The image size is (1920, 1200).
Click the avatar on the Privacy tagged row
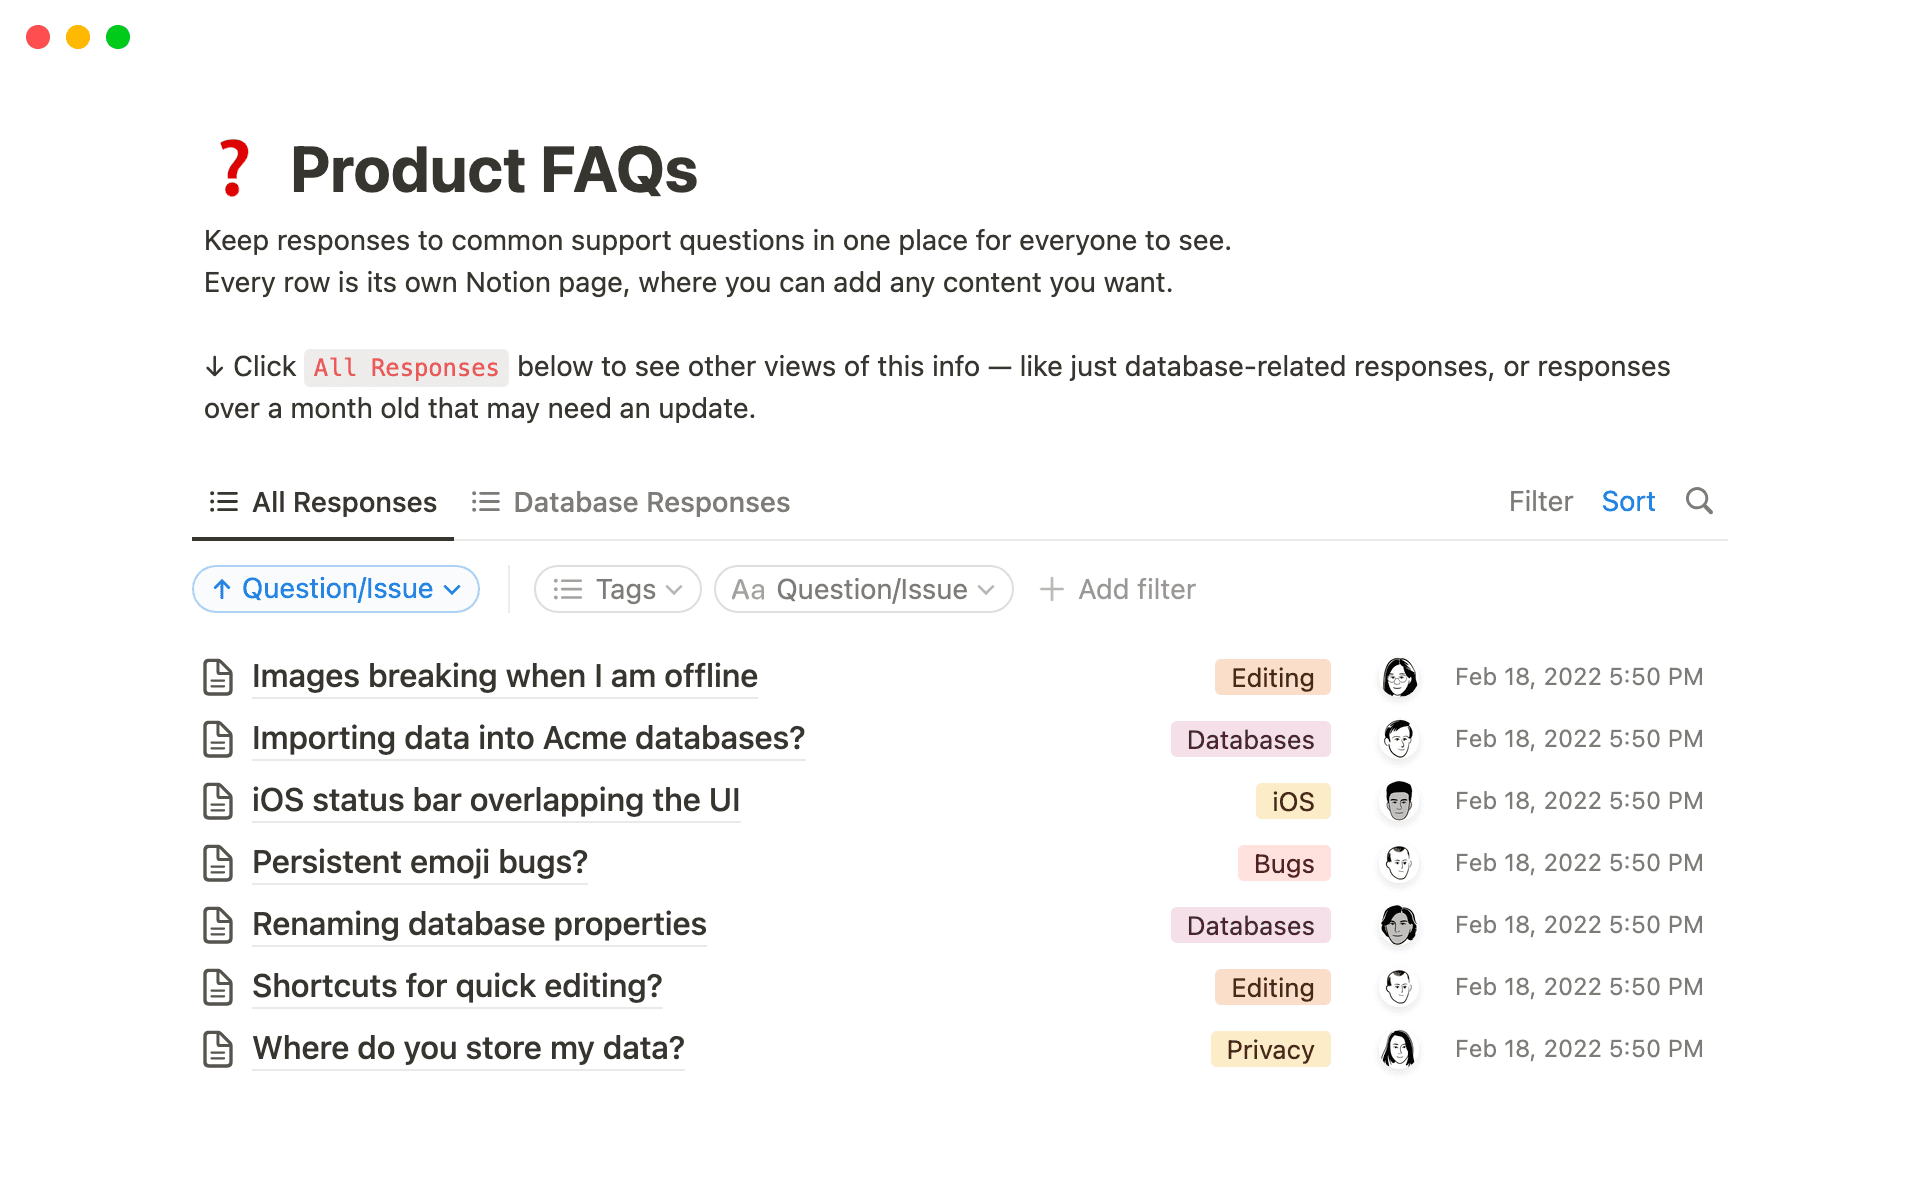(1398, 1048)
